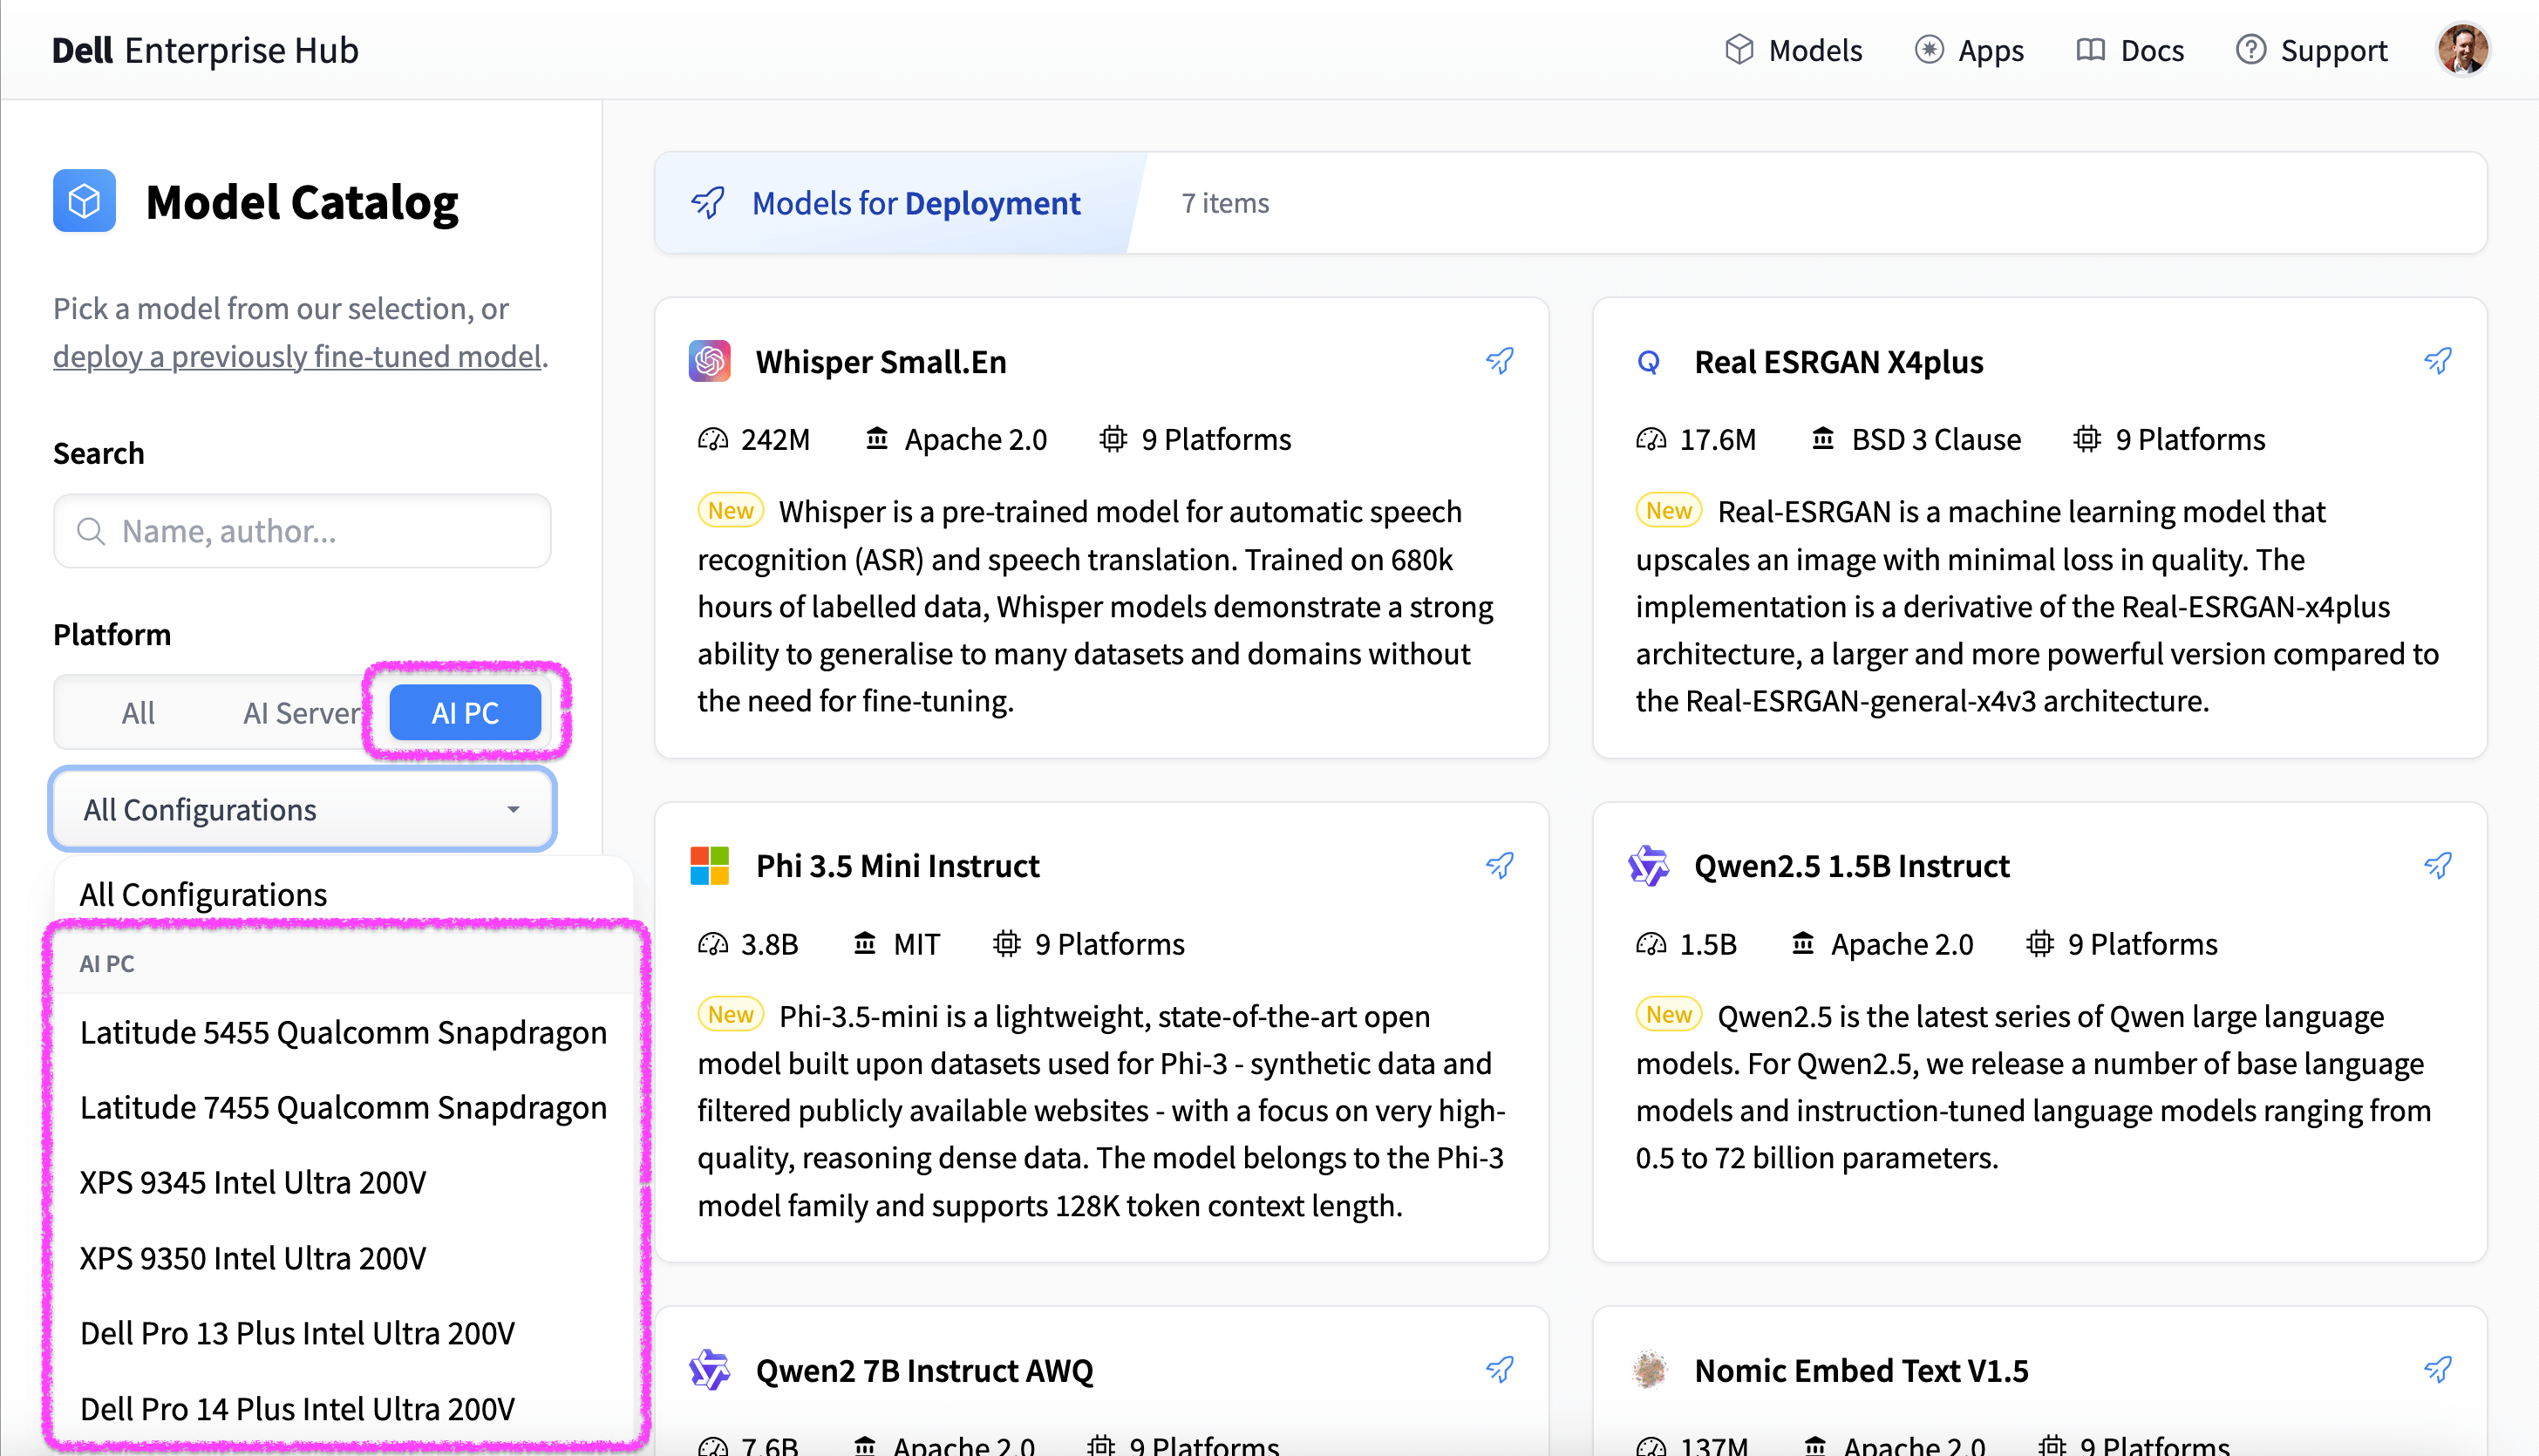Click the "Platform" section label
Image resolution: width=2539 pixels, height=1456 pixels.
coord(112,634)
